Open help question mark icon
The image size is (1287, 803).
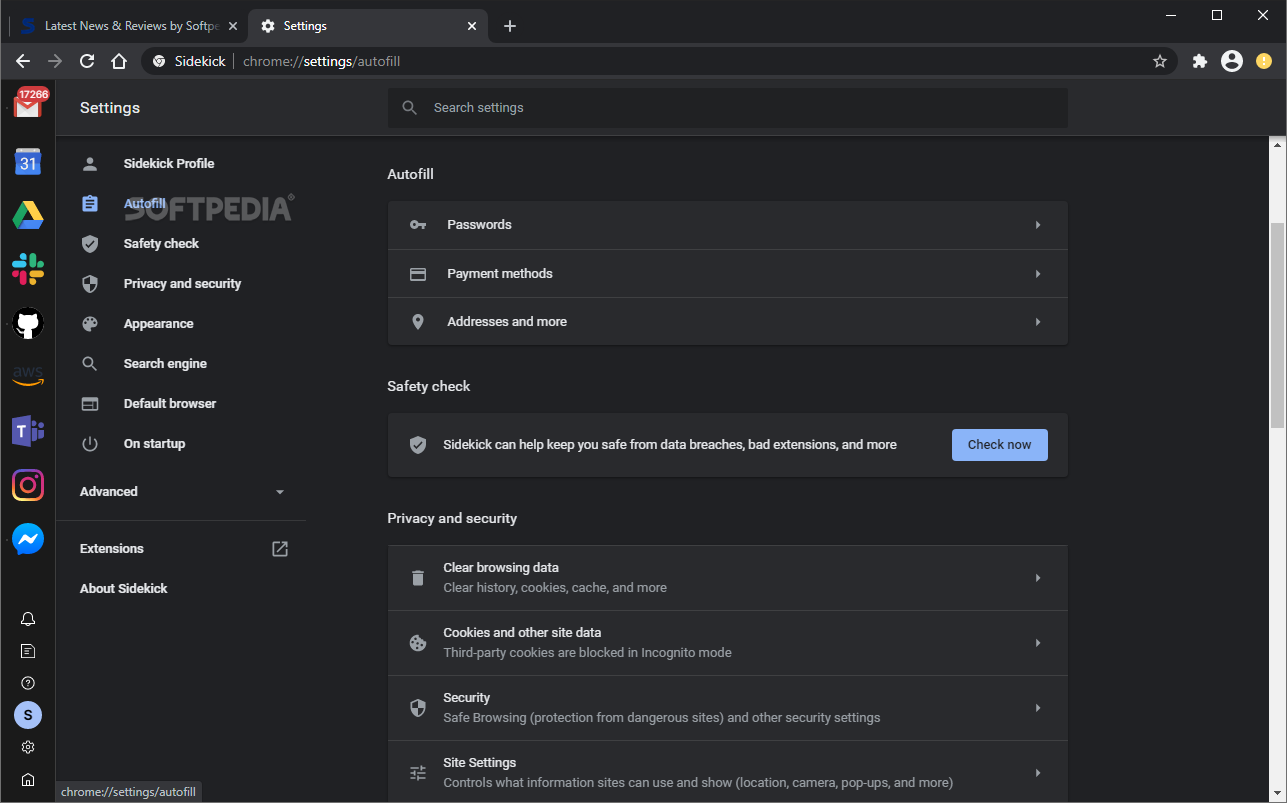28,683
